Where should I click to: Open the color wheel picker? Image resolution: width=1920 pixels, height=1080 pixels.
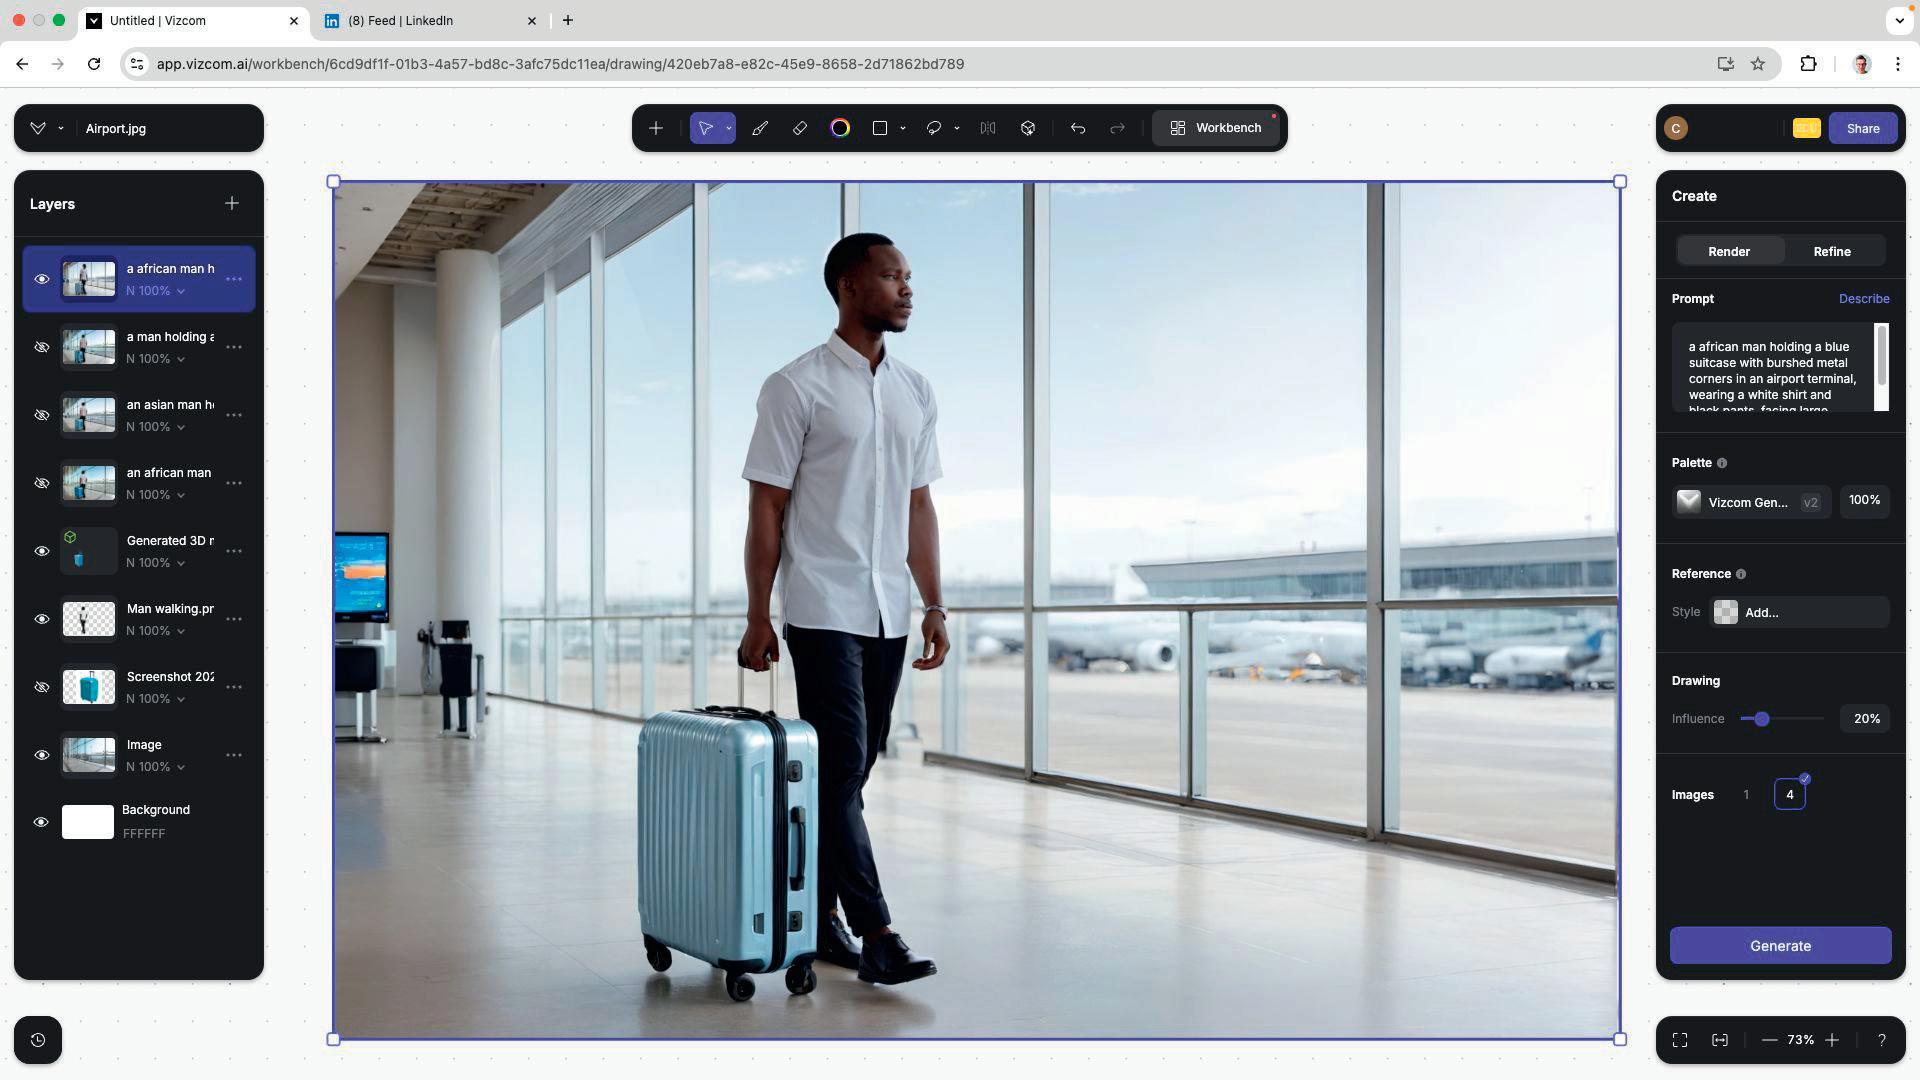pyautogui.click(x=840, y=128)
